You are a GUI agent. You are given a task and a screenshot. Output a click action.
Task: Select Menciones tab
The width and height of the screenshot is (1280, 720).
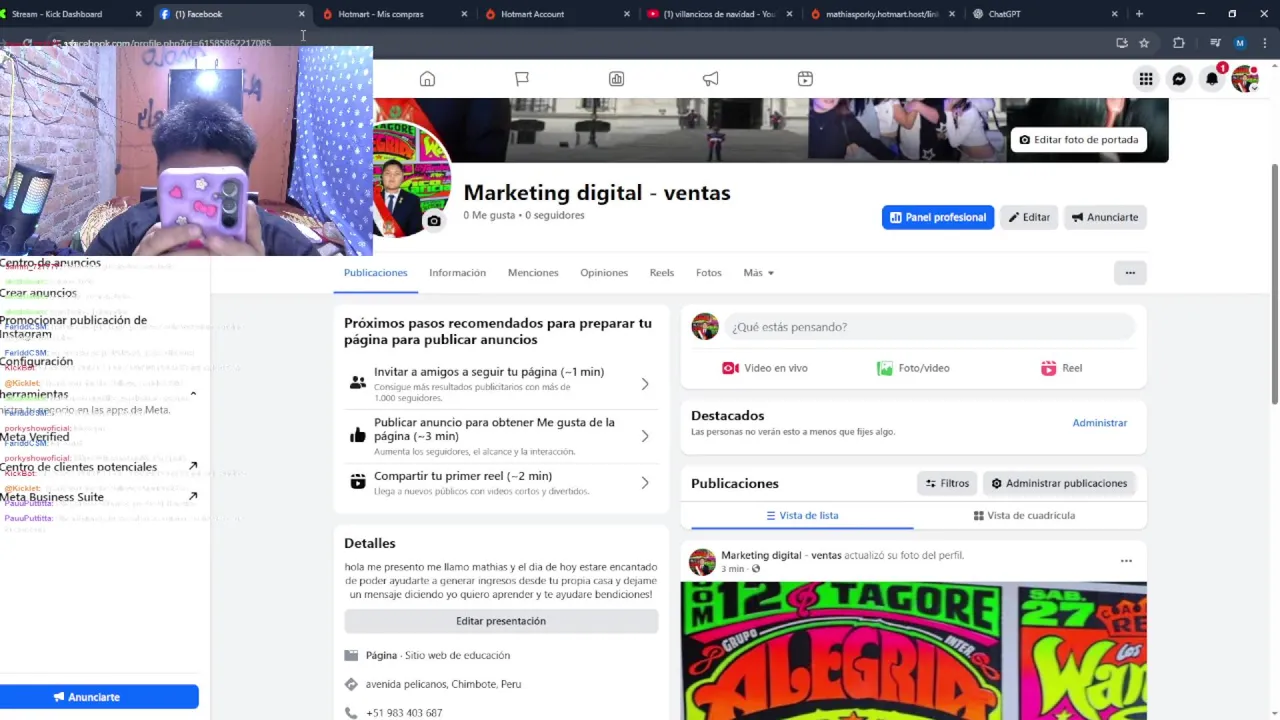[x=533, y=273]
